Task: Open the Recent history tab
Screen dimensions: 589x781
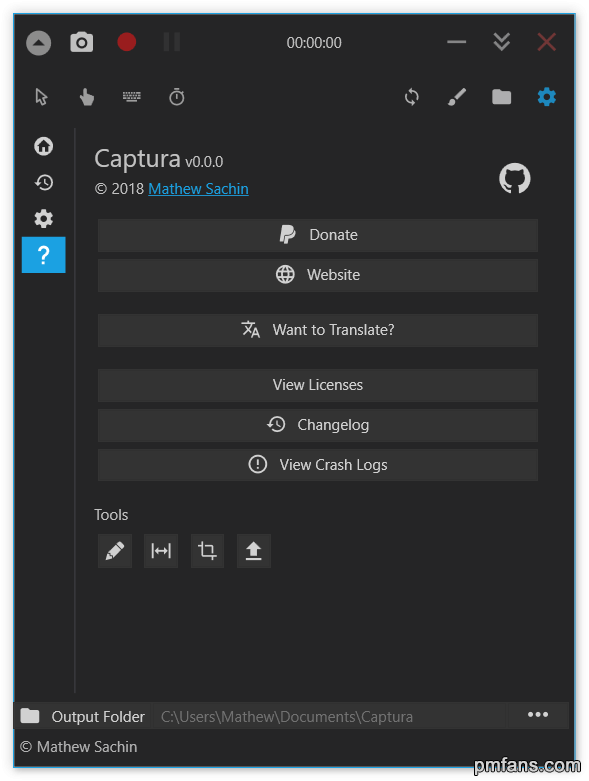Action: coord(44,182)
